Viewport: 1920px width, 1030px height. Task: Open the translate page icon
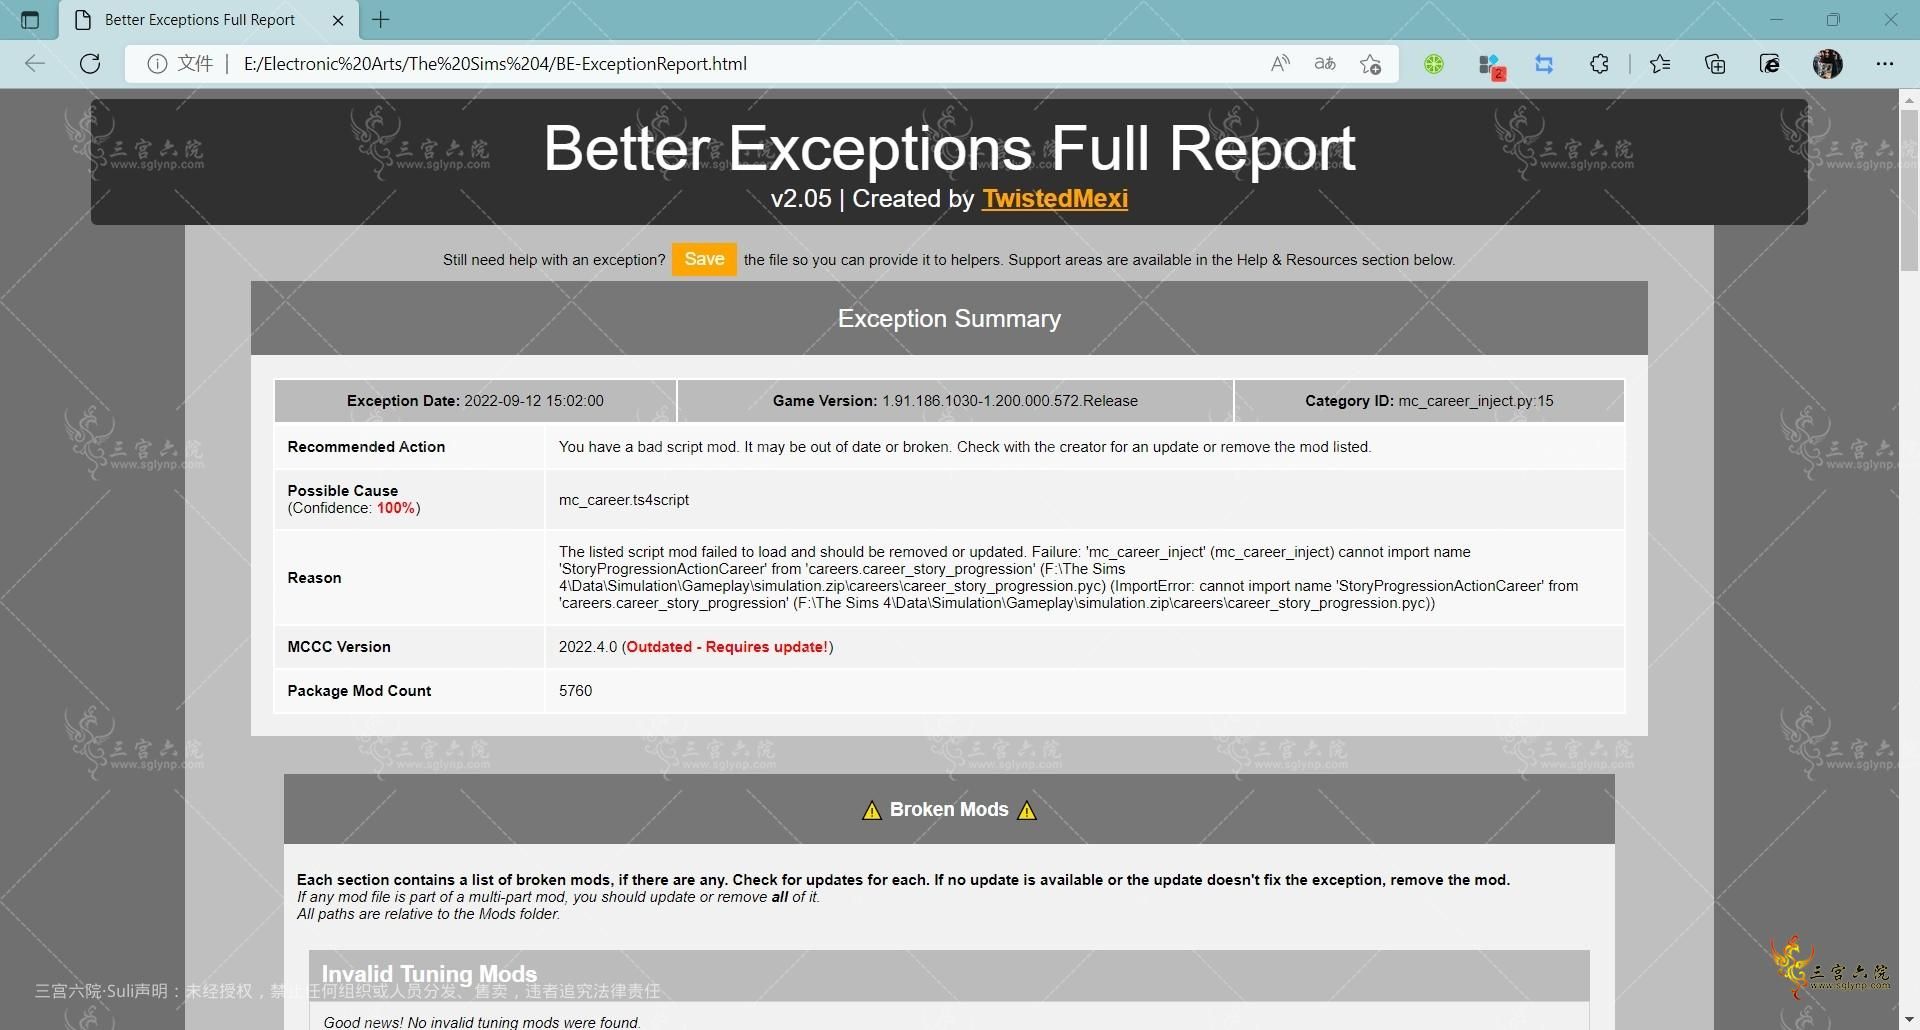pos(1325,64)
